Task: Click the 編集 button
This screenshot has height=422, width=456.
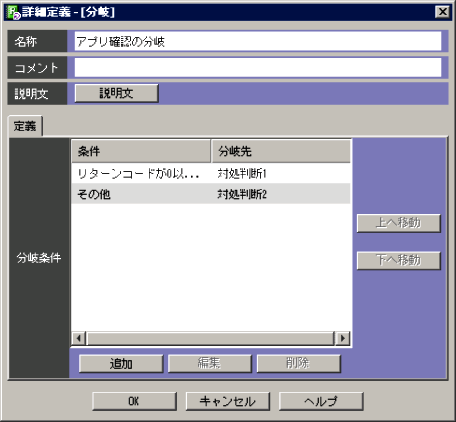Action: click(210, 363)
